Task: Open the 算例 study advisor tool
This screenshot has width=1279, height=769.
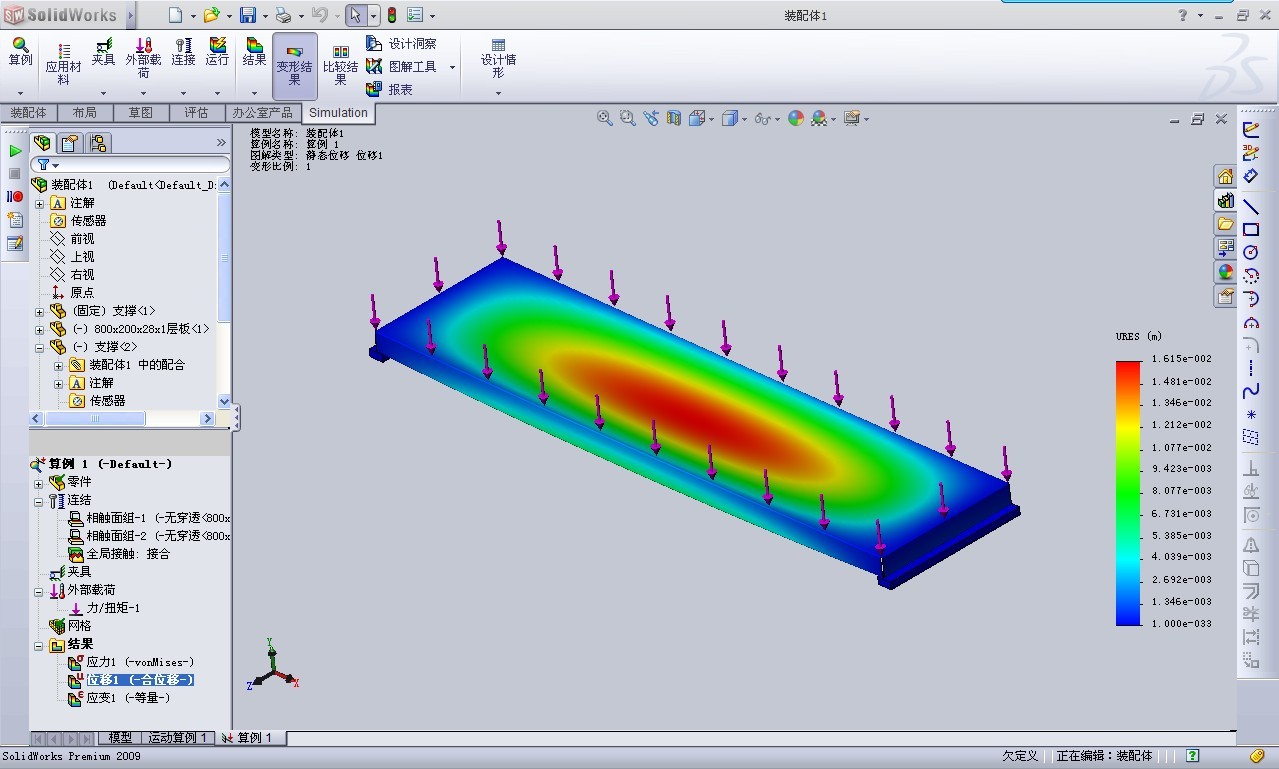Action: 20,51
